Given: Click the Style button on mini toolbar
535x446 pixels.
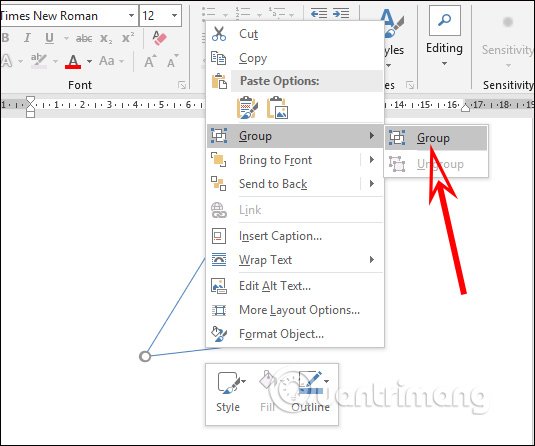Looking at the screenshot, I should (228, 392).
